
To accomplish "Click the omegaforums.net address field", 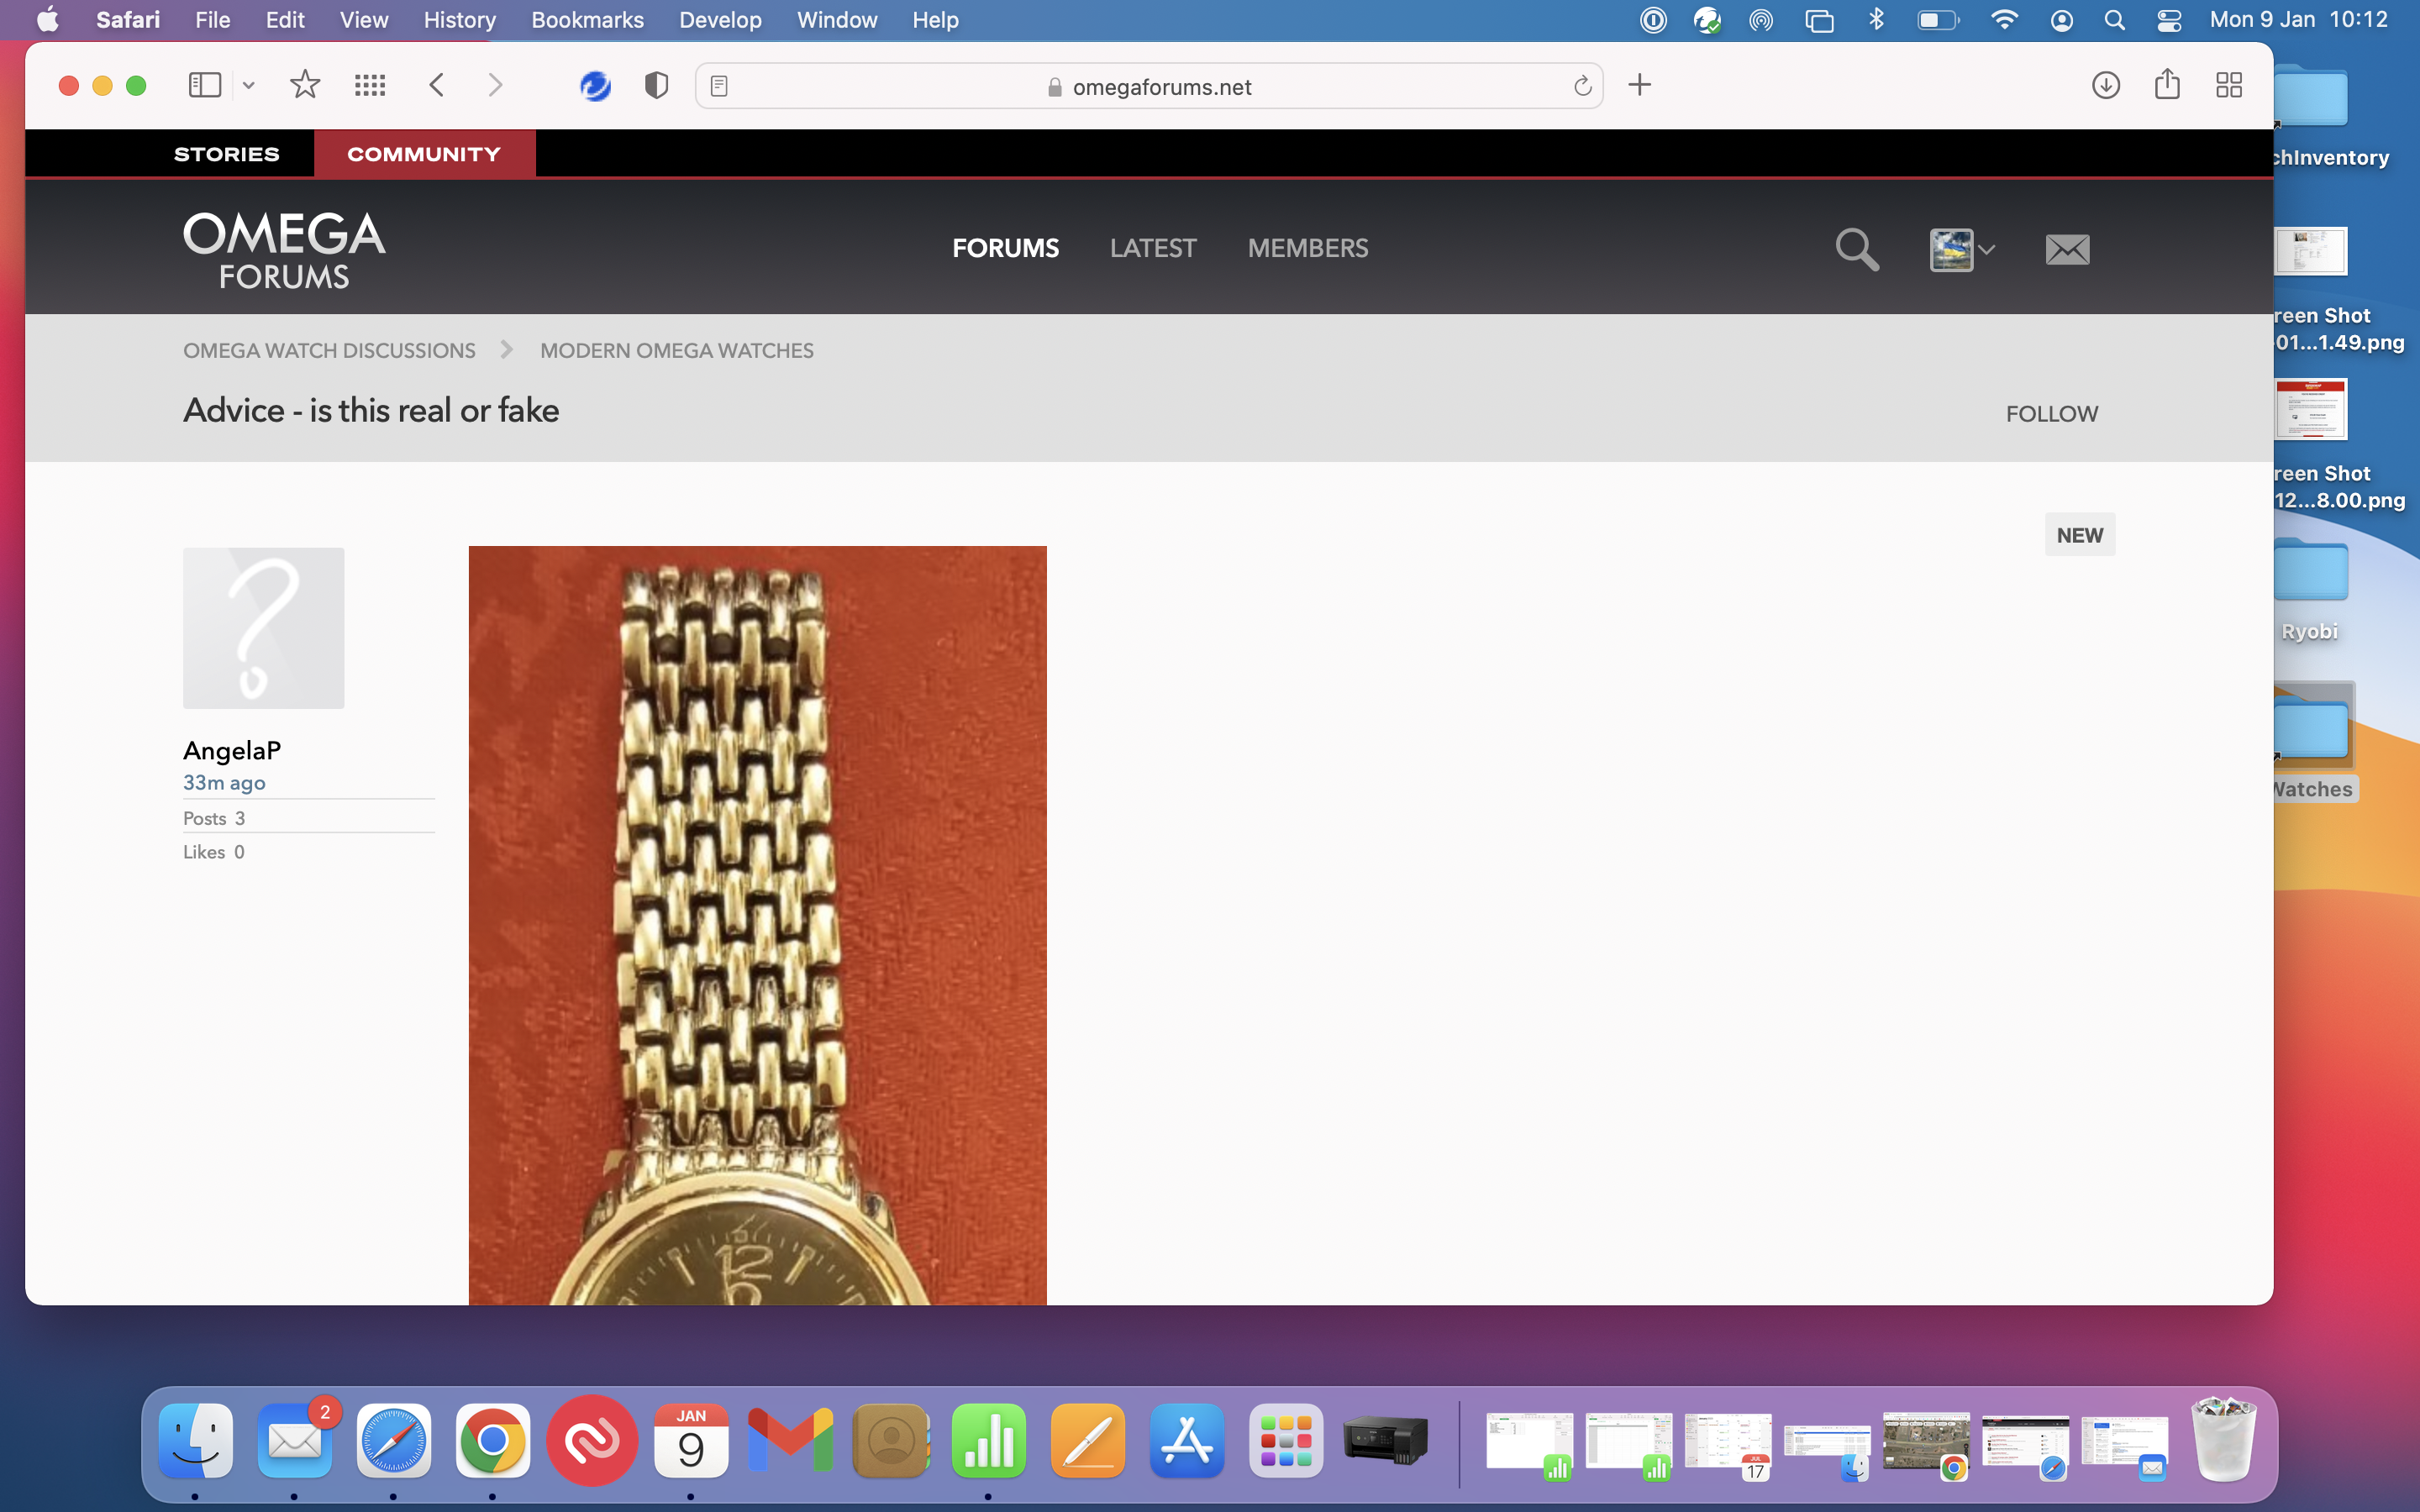I will [x=1160, y=87].
